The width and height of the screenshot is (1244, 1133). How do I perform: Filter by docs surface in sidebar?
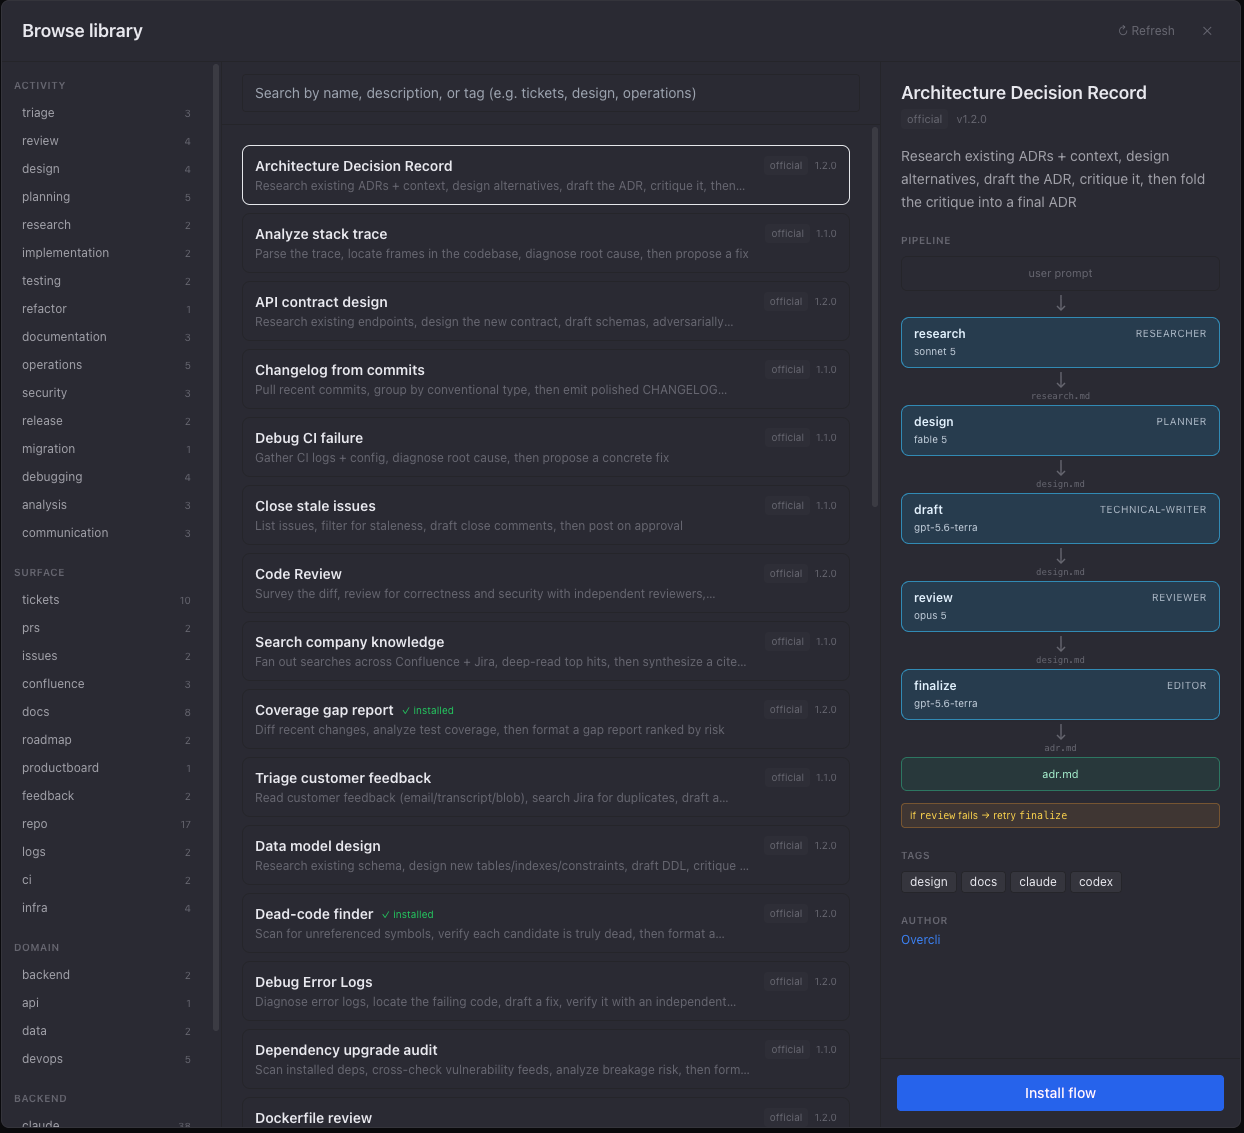(106, 712)
